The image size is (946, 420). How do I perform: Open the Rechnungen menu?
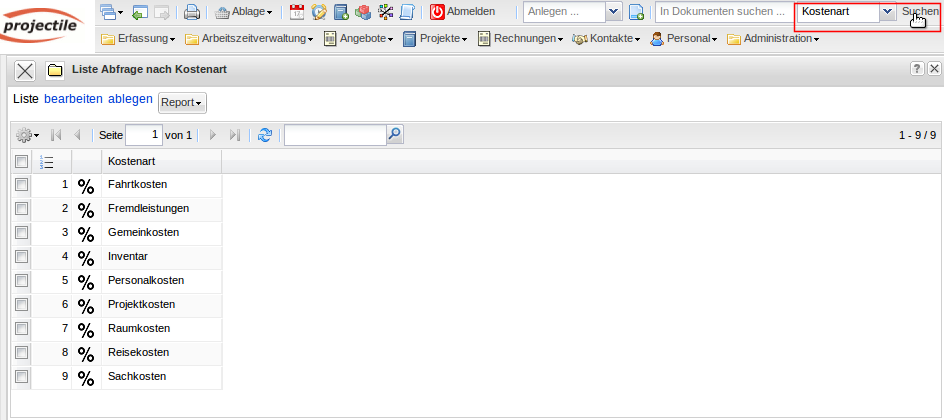(x=520, y=39)
